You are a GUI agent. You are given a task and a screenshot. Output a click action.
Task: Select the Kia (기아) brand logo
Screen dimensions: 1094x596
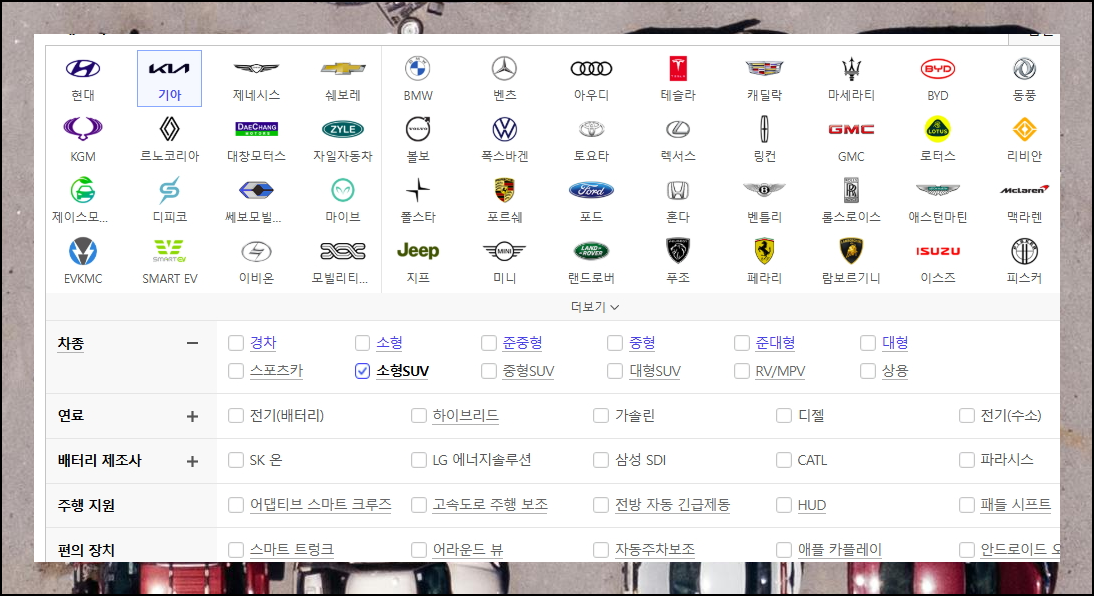pos(170,69)
